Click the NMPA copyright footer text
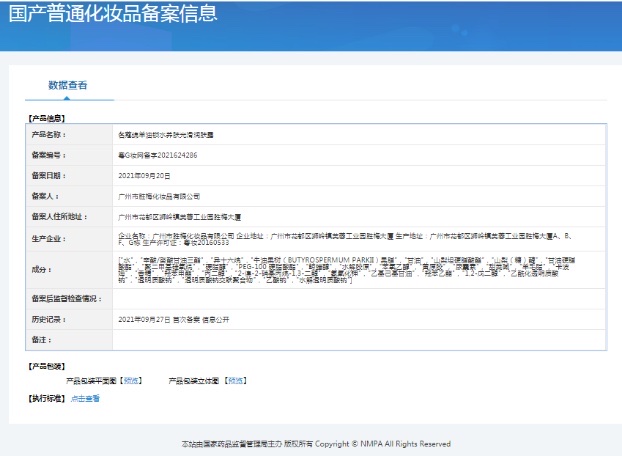Viewport: 622px width, 456px height. pyautogui.click(x=310, y=443)
